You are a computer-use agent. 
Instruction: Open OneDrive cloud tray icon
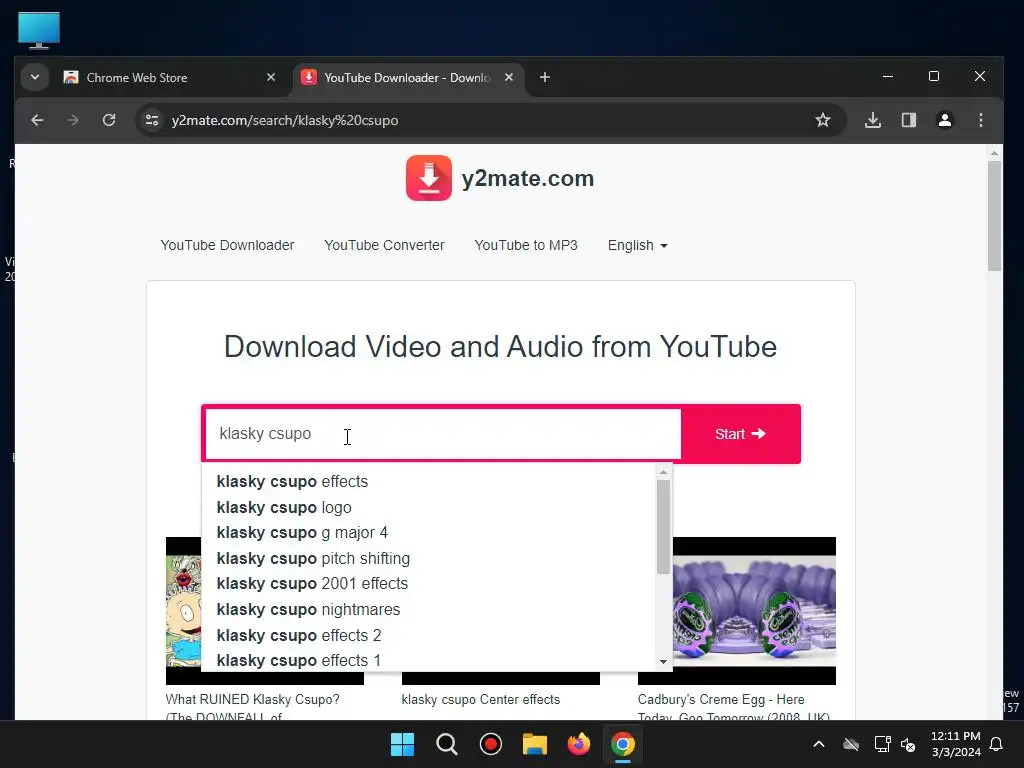pos(850,744)
